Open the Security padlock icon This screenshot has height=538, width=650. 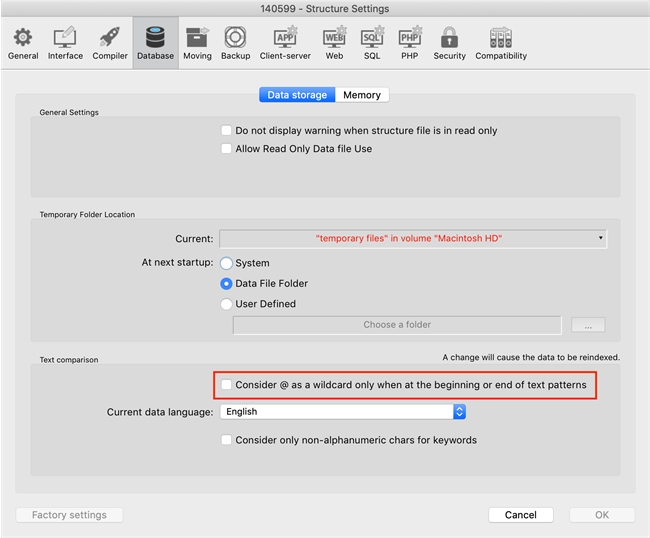[x=449, y=42]
